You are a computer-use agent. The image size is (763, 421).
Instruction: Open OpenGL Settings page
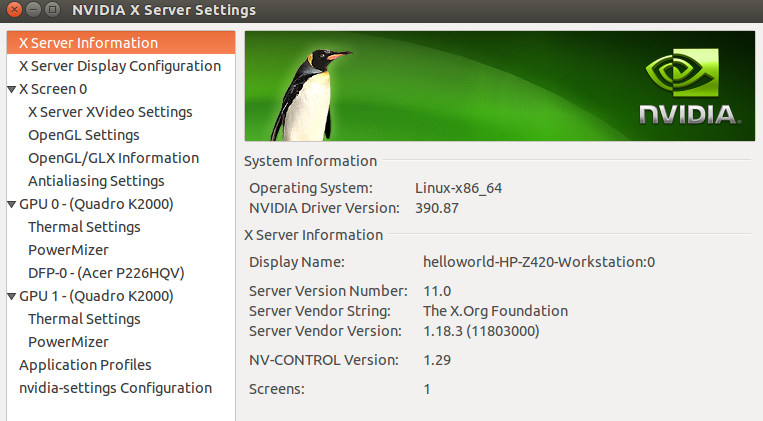(x=84, y=135)
